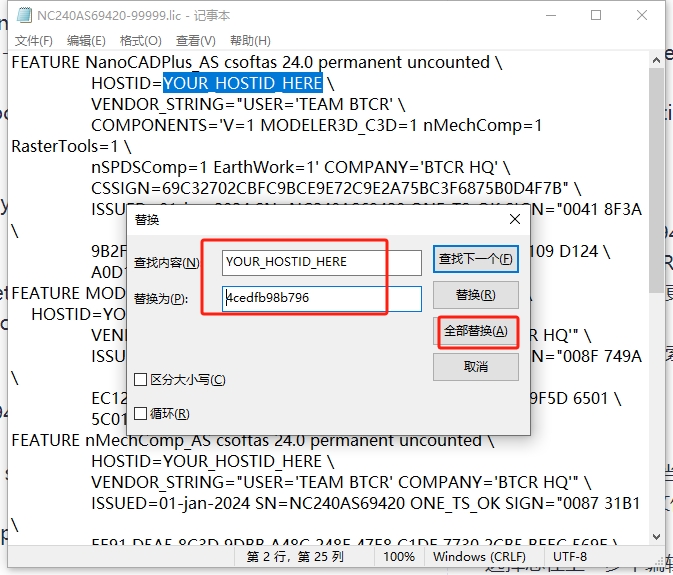Click the 'RasterTools=1' line

pyautogui.click(x=71, y=146)
